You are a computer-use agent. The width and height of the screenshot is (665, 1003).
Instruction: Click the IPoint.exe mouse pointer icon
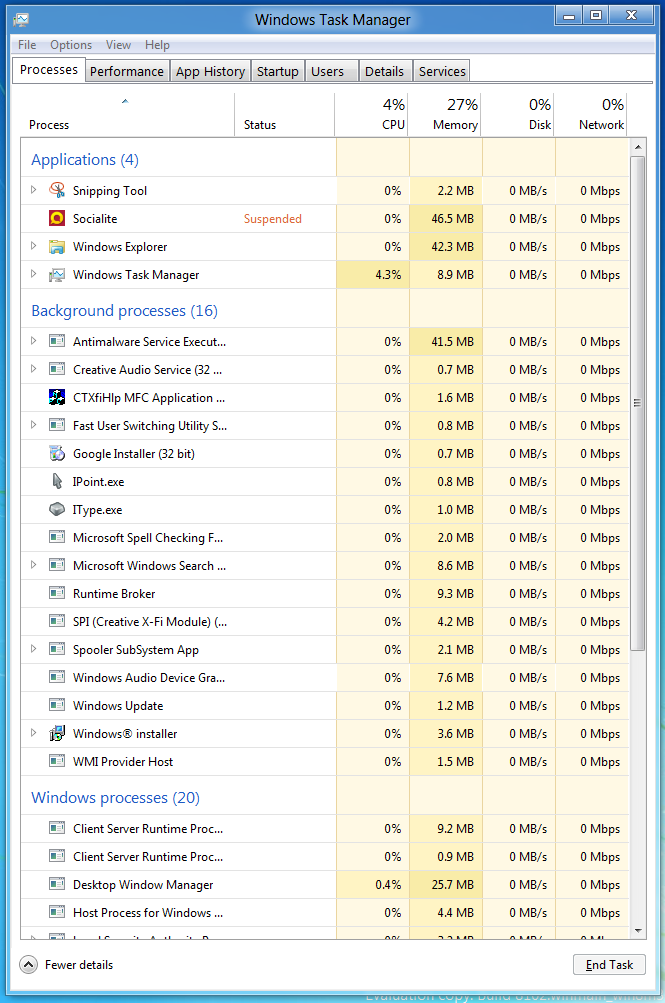pos(57,481)
